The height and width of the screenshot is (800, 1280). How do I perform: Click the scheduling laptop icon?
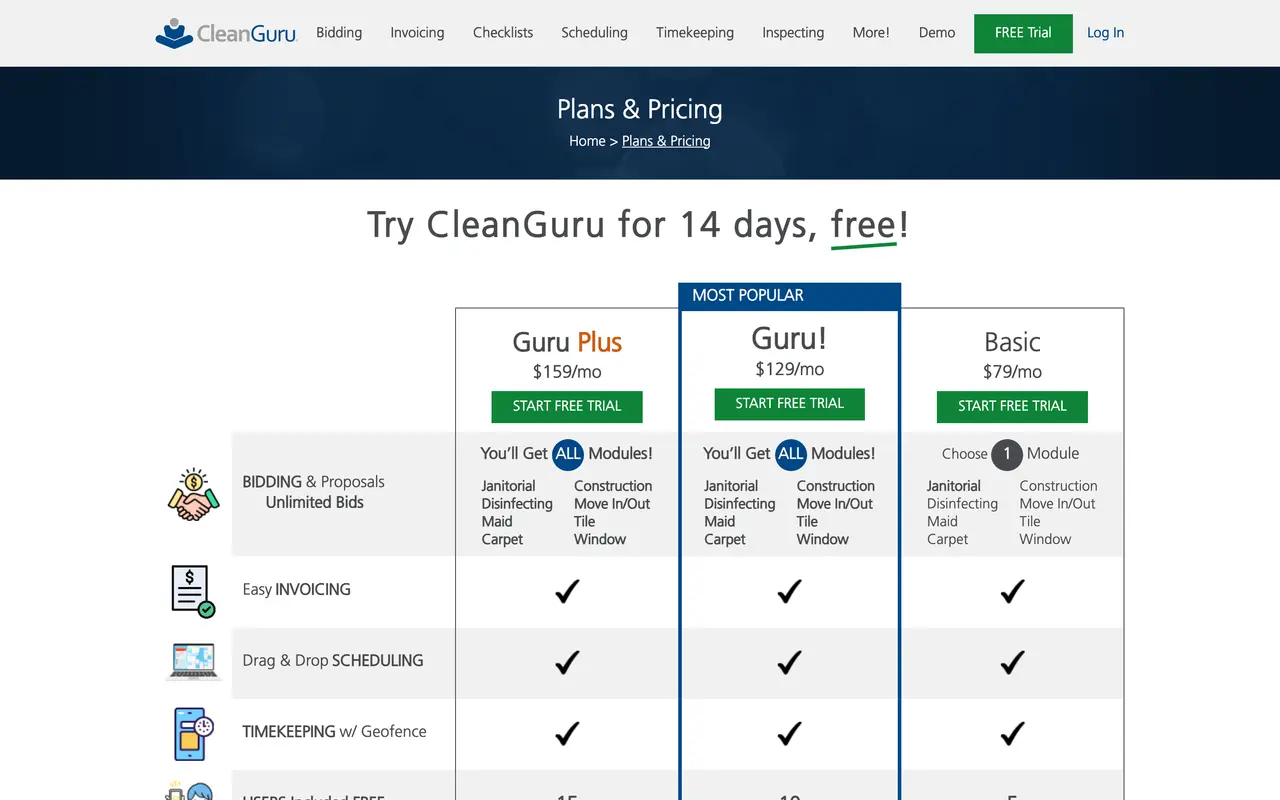[193, 662]
